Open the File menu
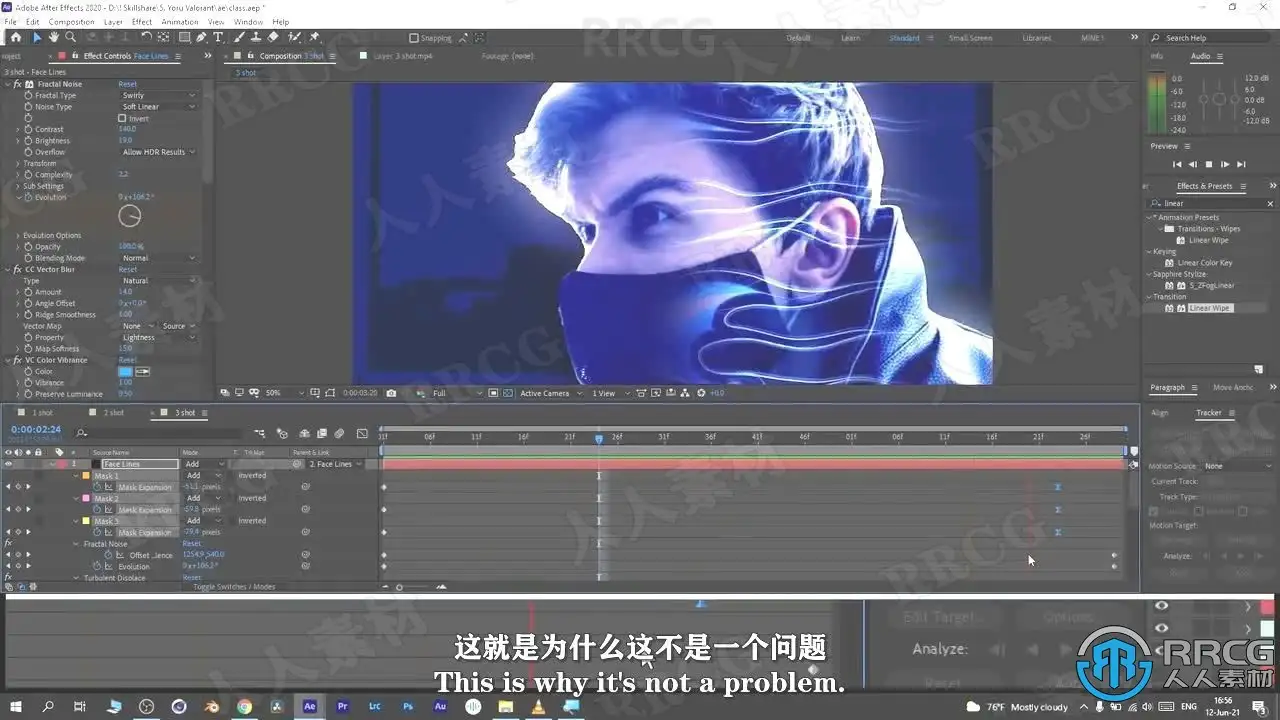The image size is (1280, 720). pyautogui.click(x=10, y=22)
